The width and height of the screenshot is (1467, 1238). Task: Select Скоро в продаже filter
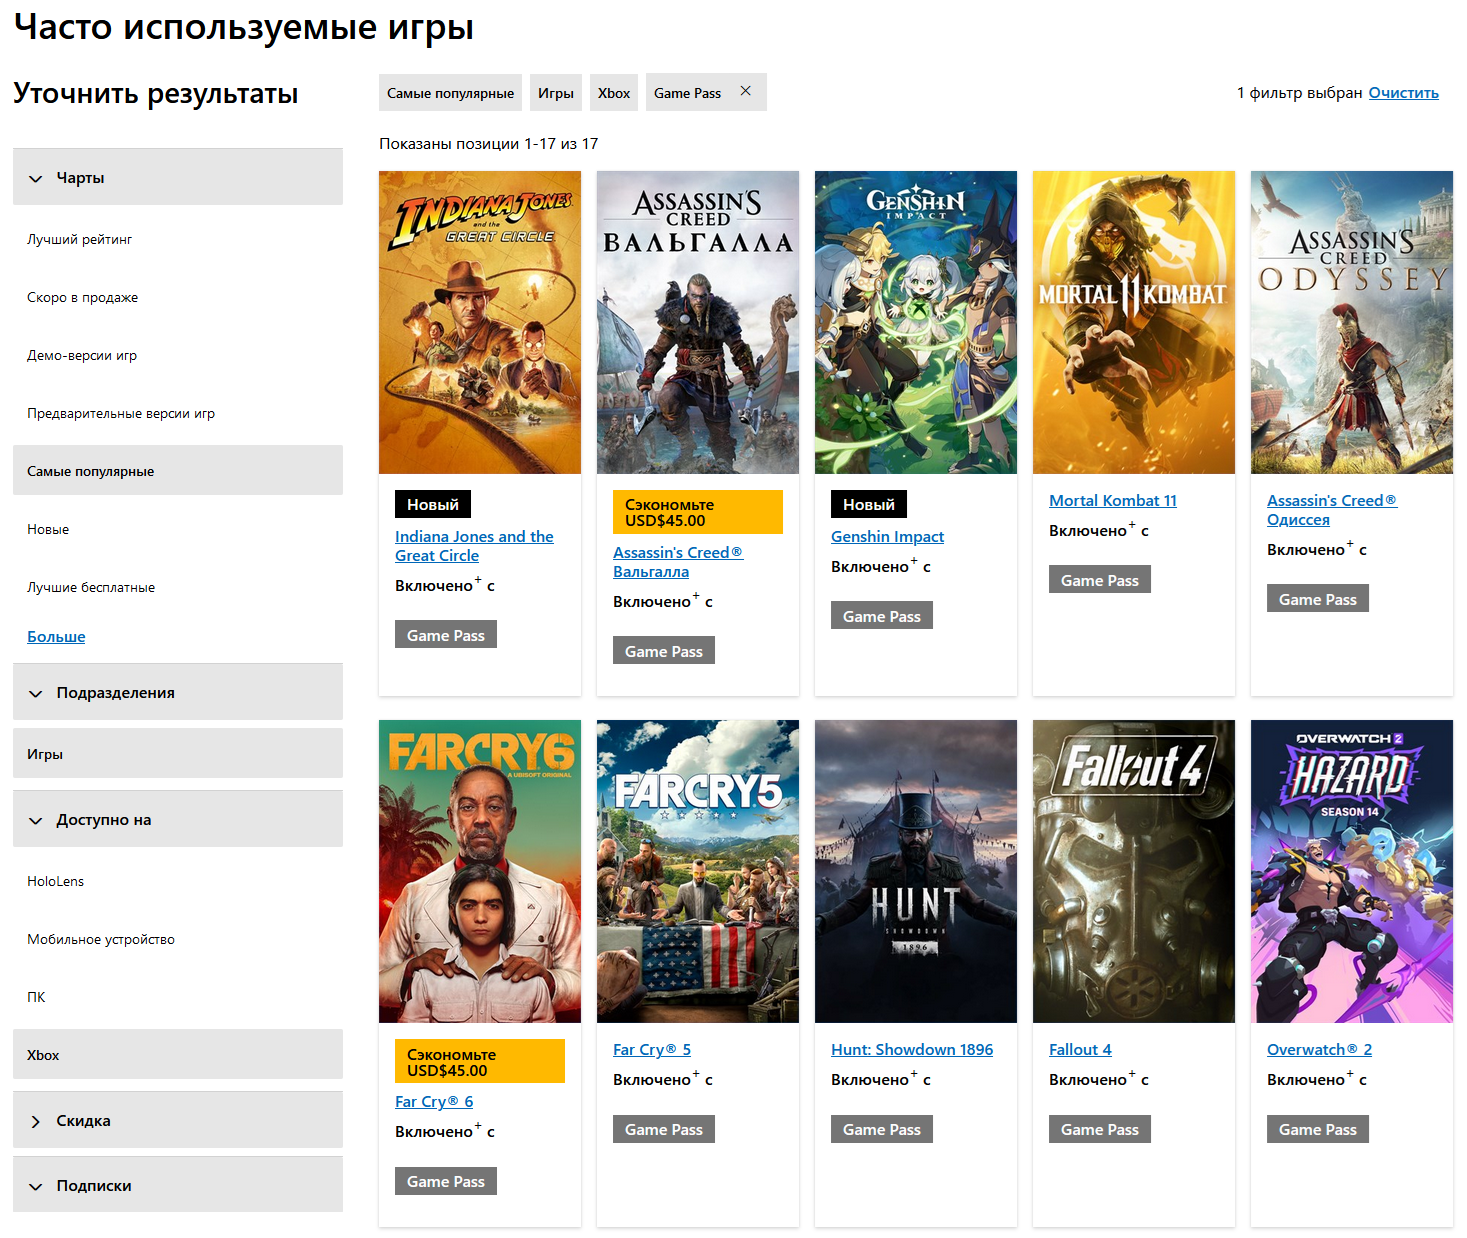(83, 297)
